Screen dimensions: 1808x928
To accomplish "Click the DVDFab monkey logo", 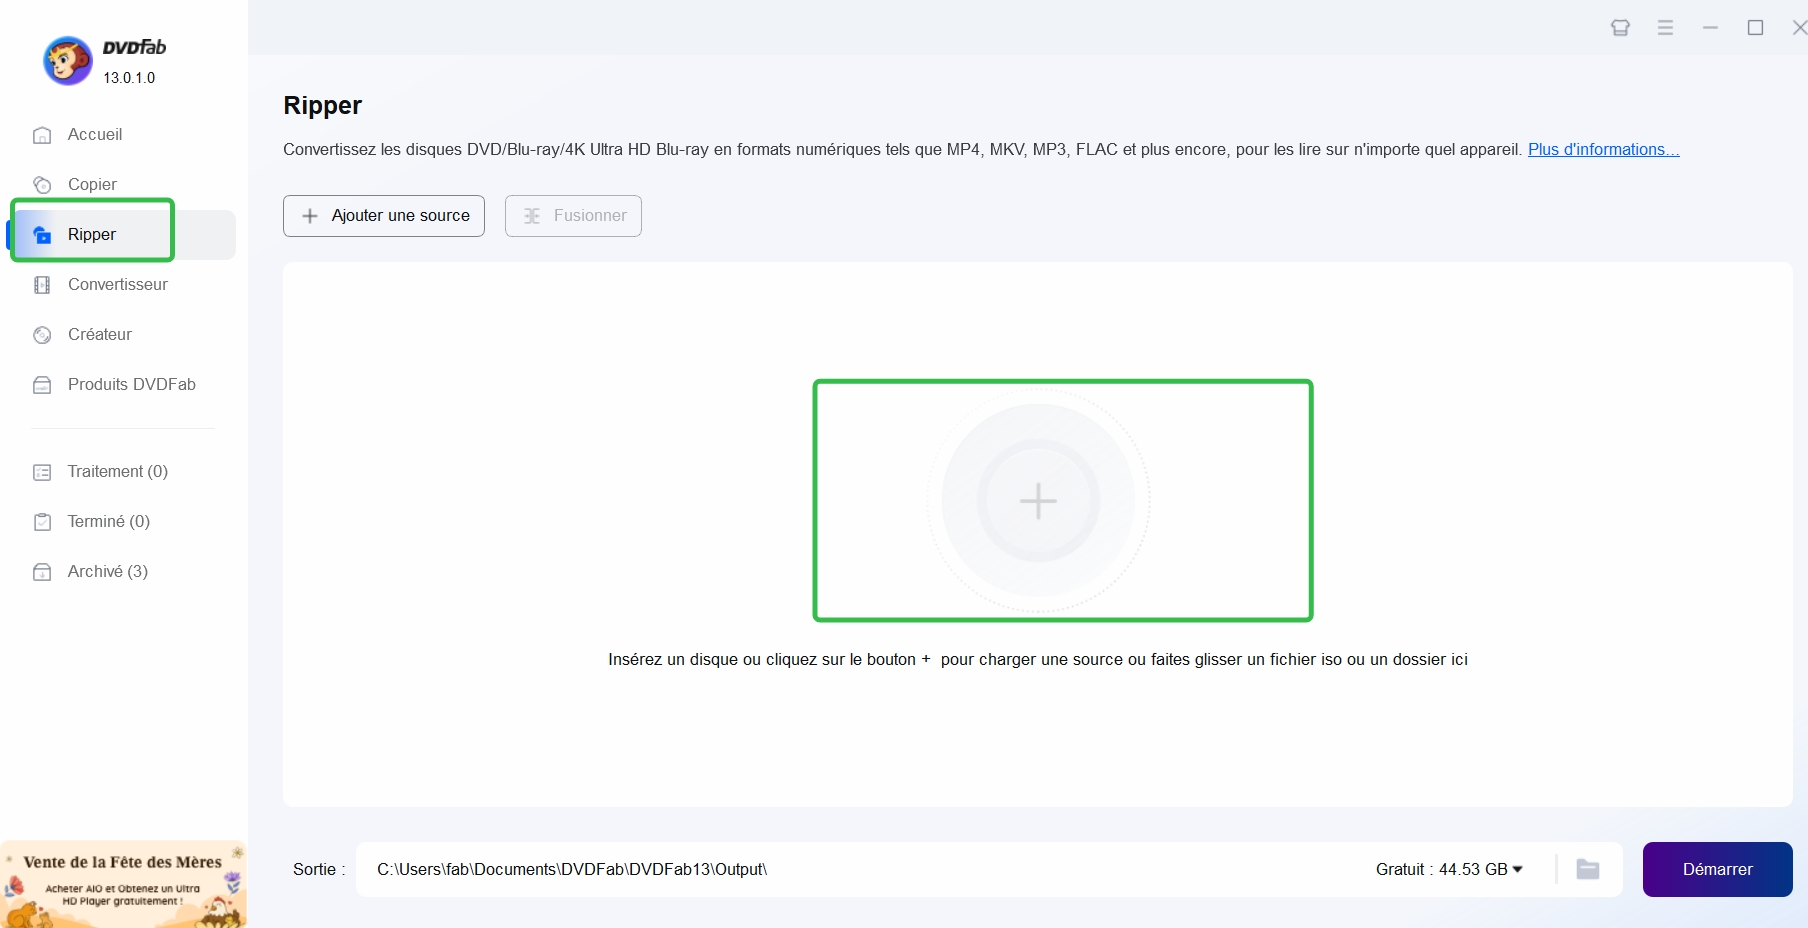I will point(68,61).
